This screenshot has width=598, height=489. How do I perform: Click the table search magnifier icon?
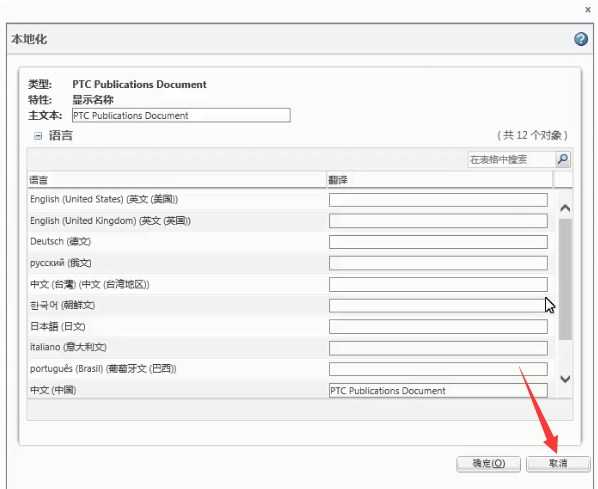click(563, 159)
